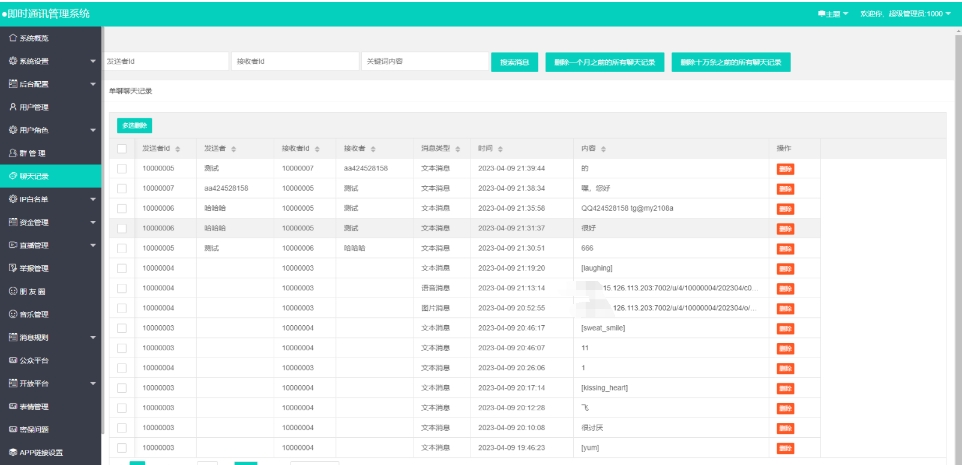Check the row dated 2023-04-09 21:39:44
This screenshot has width=962, height=465.
(x=122, y=168)
